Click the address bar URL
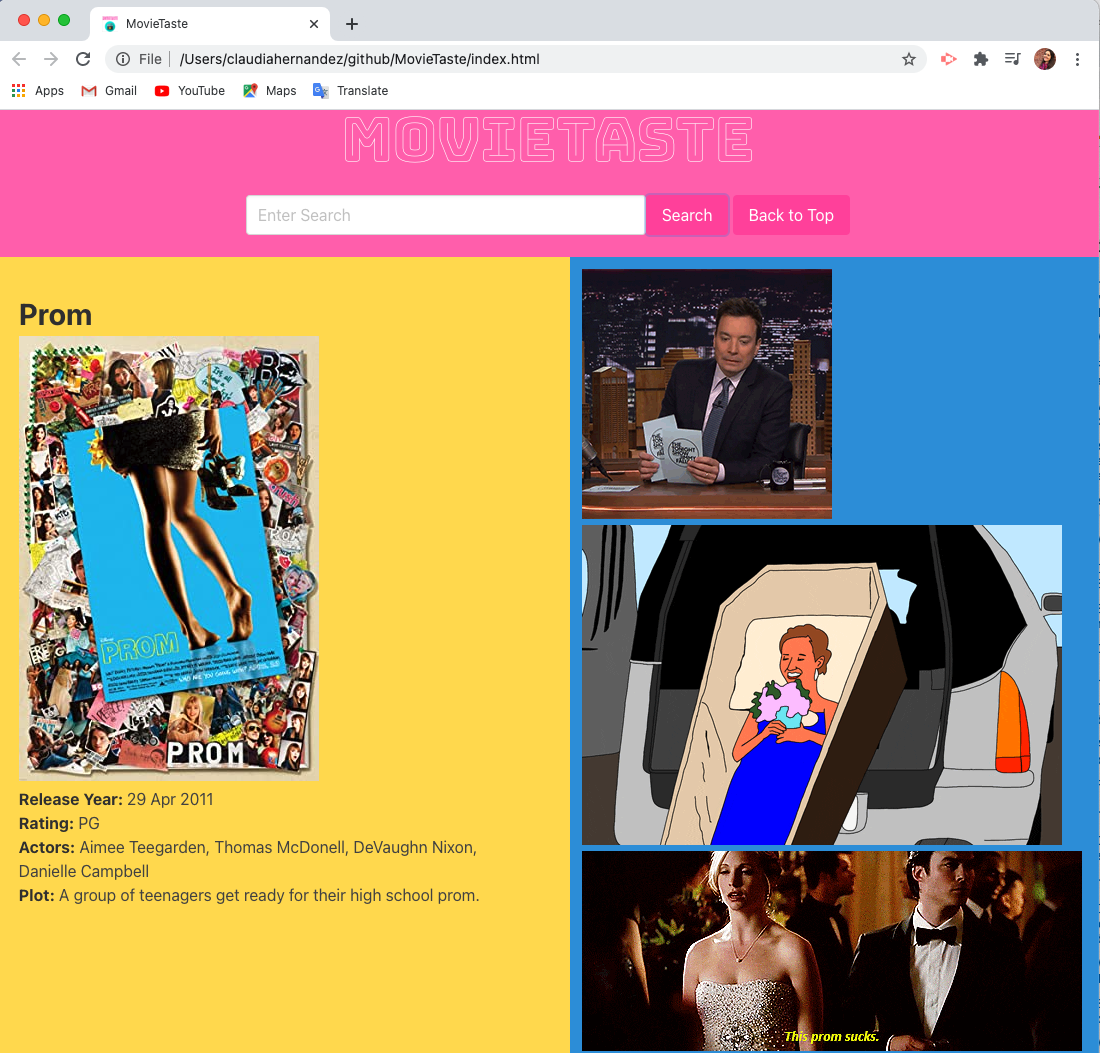This screenshot has width=1100, height=1053. [x=359, y=59]
